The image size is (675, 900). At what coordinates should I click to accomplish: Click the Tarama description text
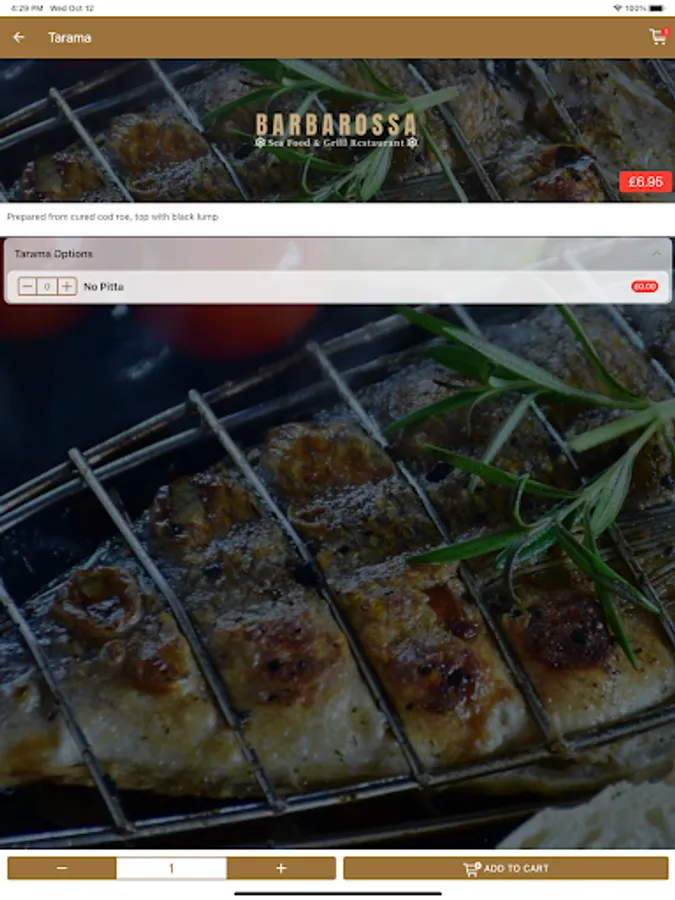coord(112,217)
